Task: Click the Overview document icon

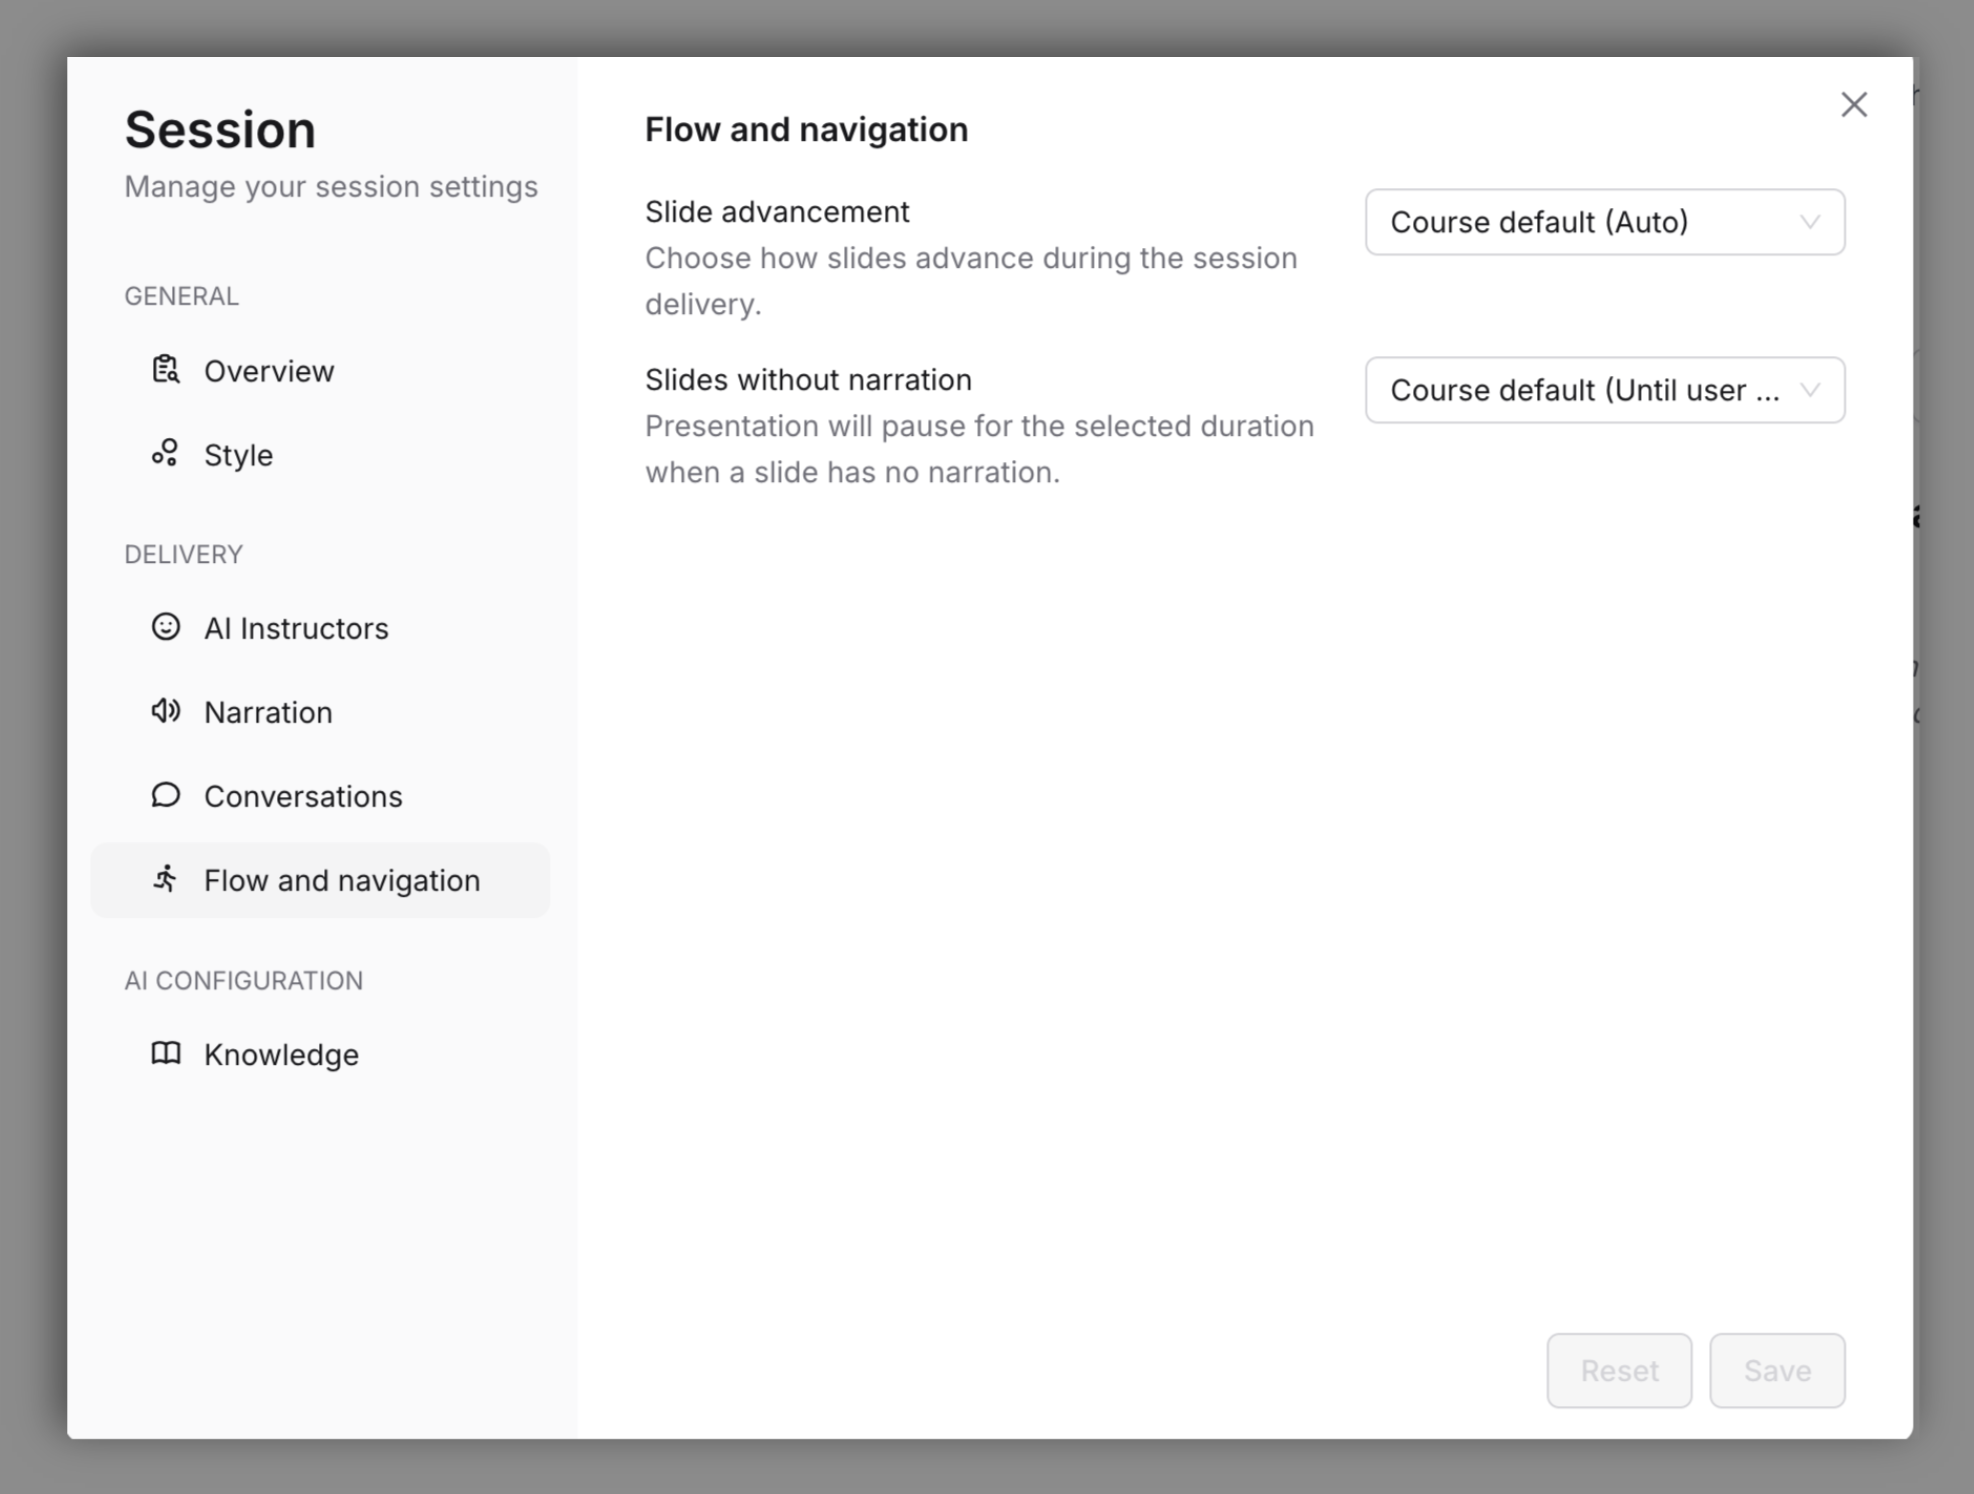Action: tap(165, 370)
